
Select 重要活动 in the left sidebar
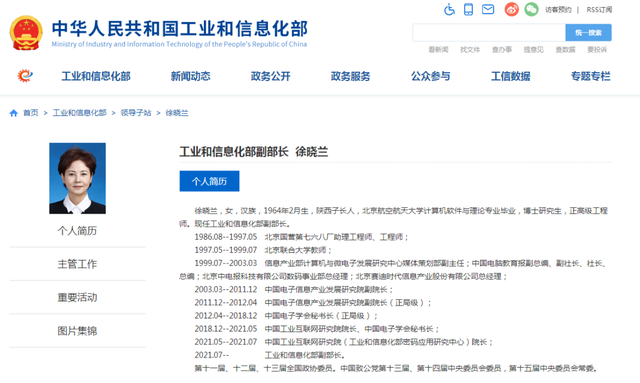point(77,297)
